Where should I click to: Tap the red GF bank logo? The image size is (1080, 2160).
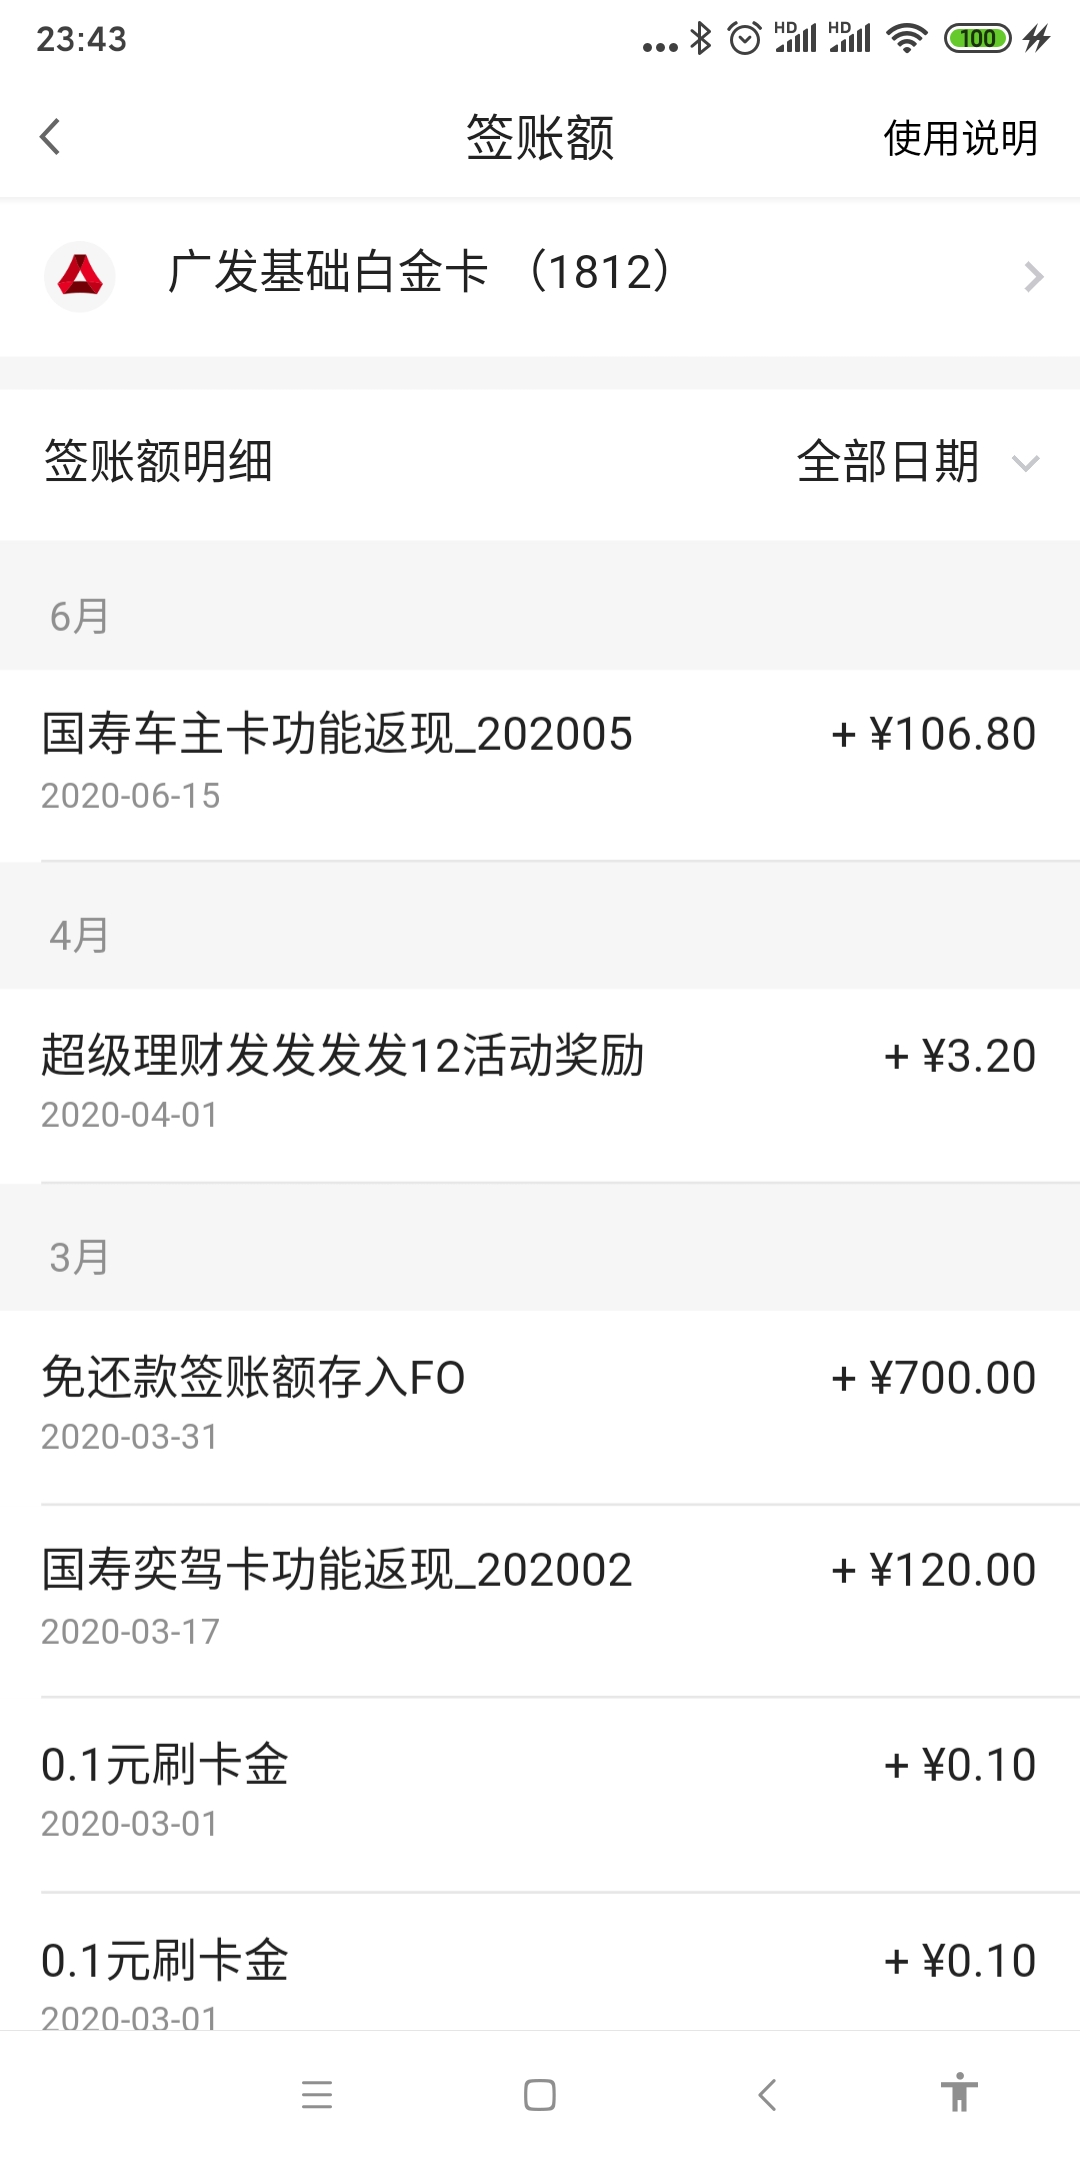point(80,276)
